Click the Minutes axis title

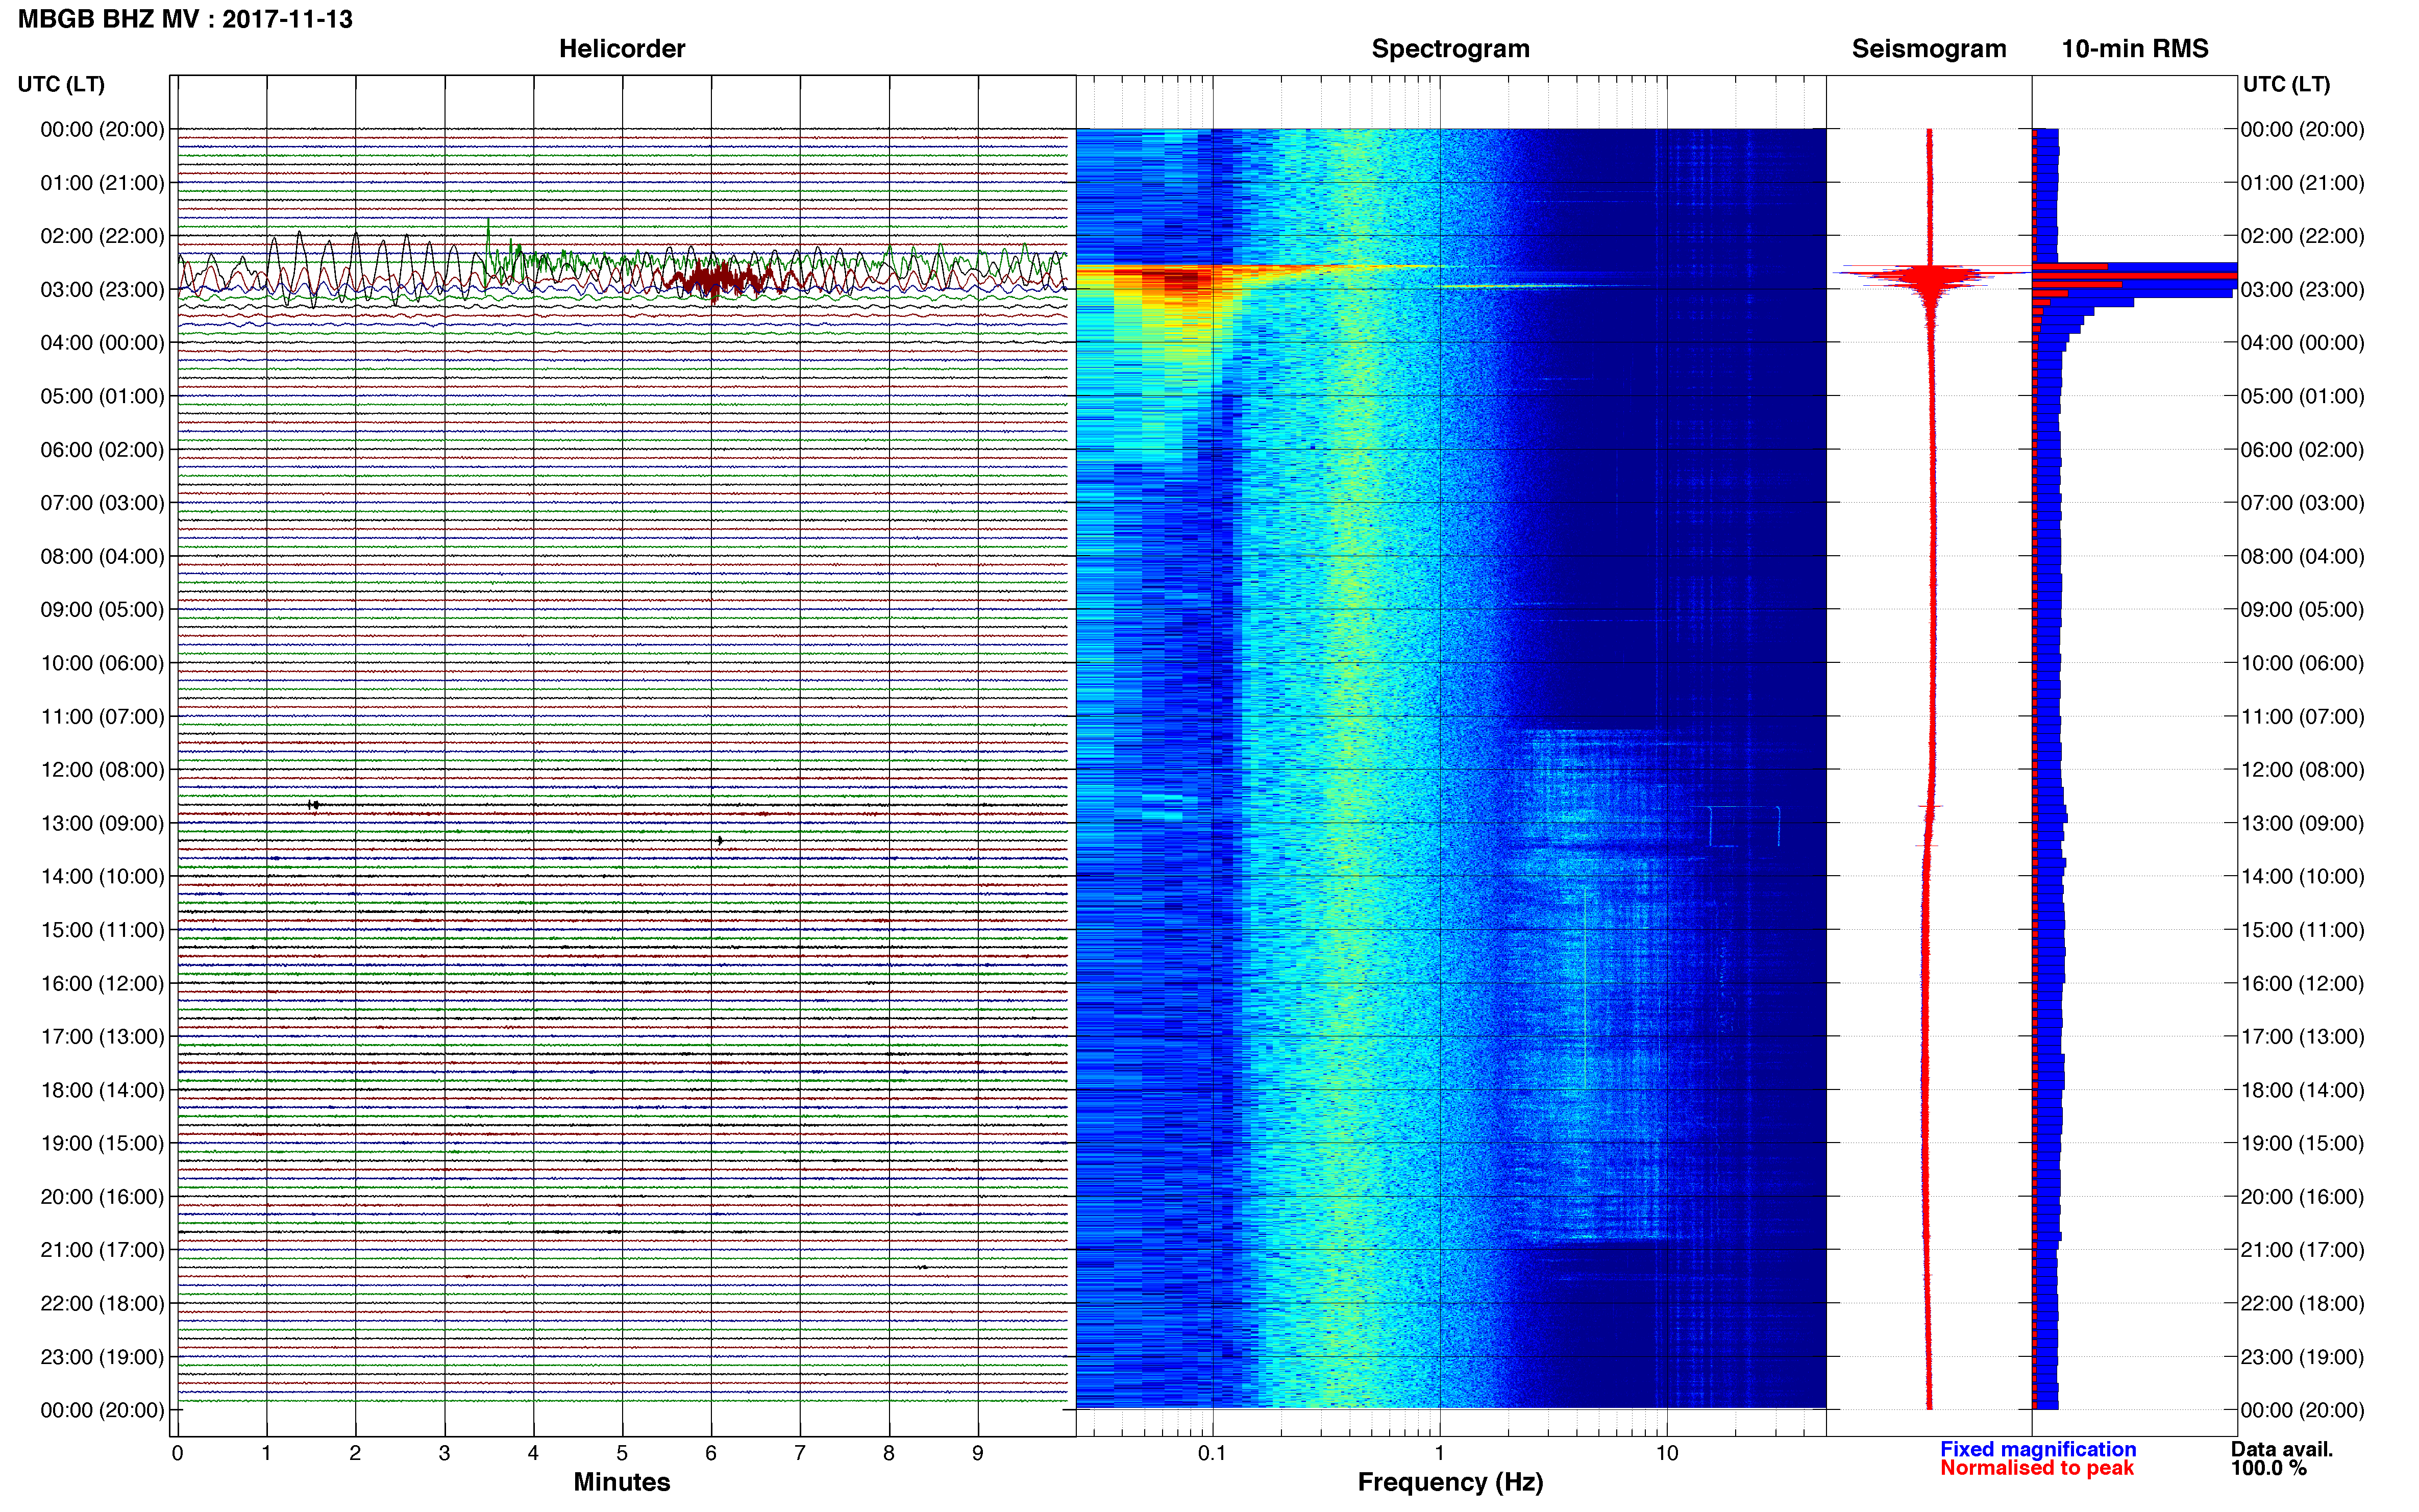pyautogui.click(x=622, y=1482)
